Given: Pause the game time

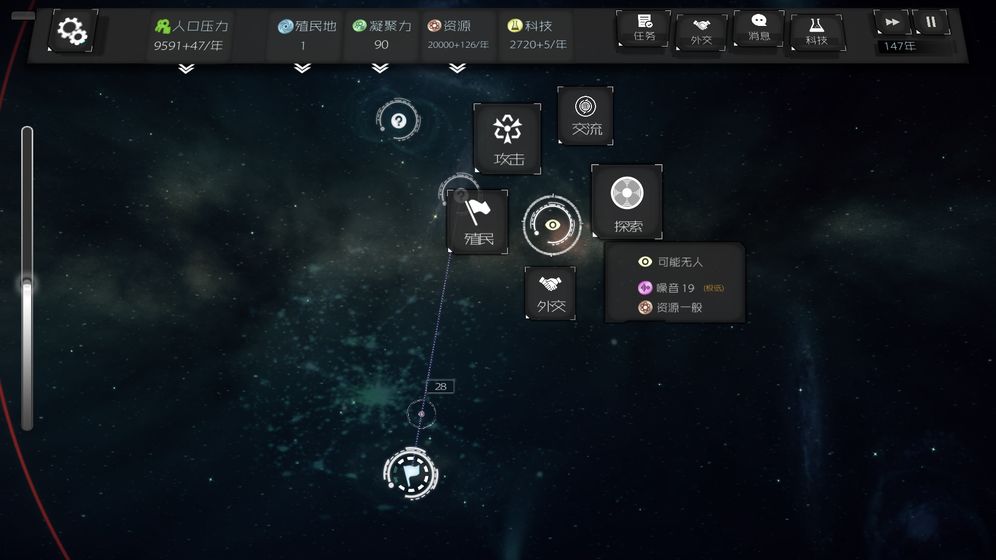Looking at the screenshot, I should [x=931, y=22].
